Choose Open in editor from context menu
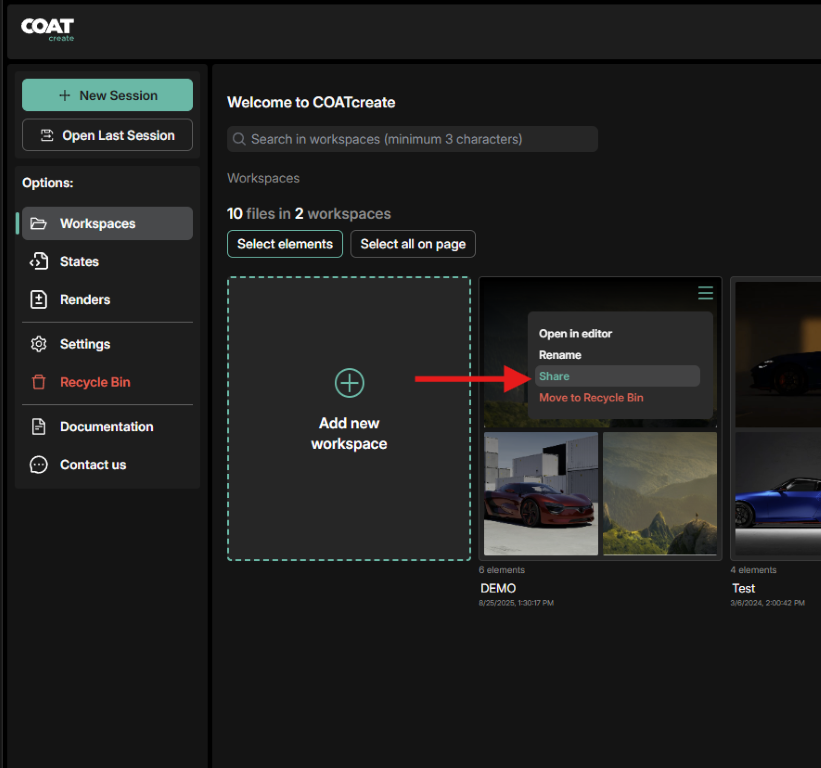 click(575, 334)
